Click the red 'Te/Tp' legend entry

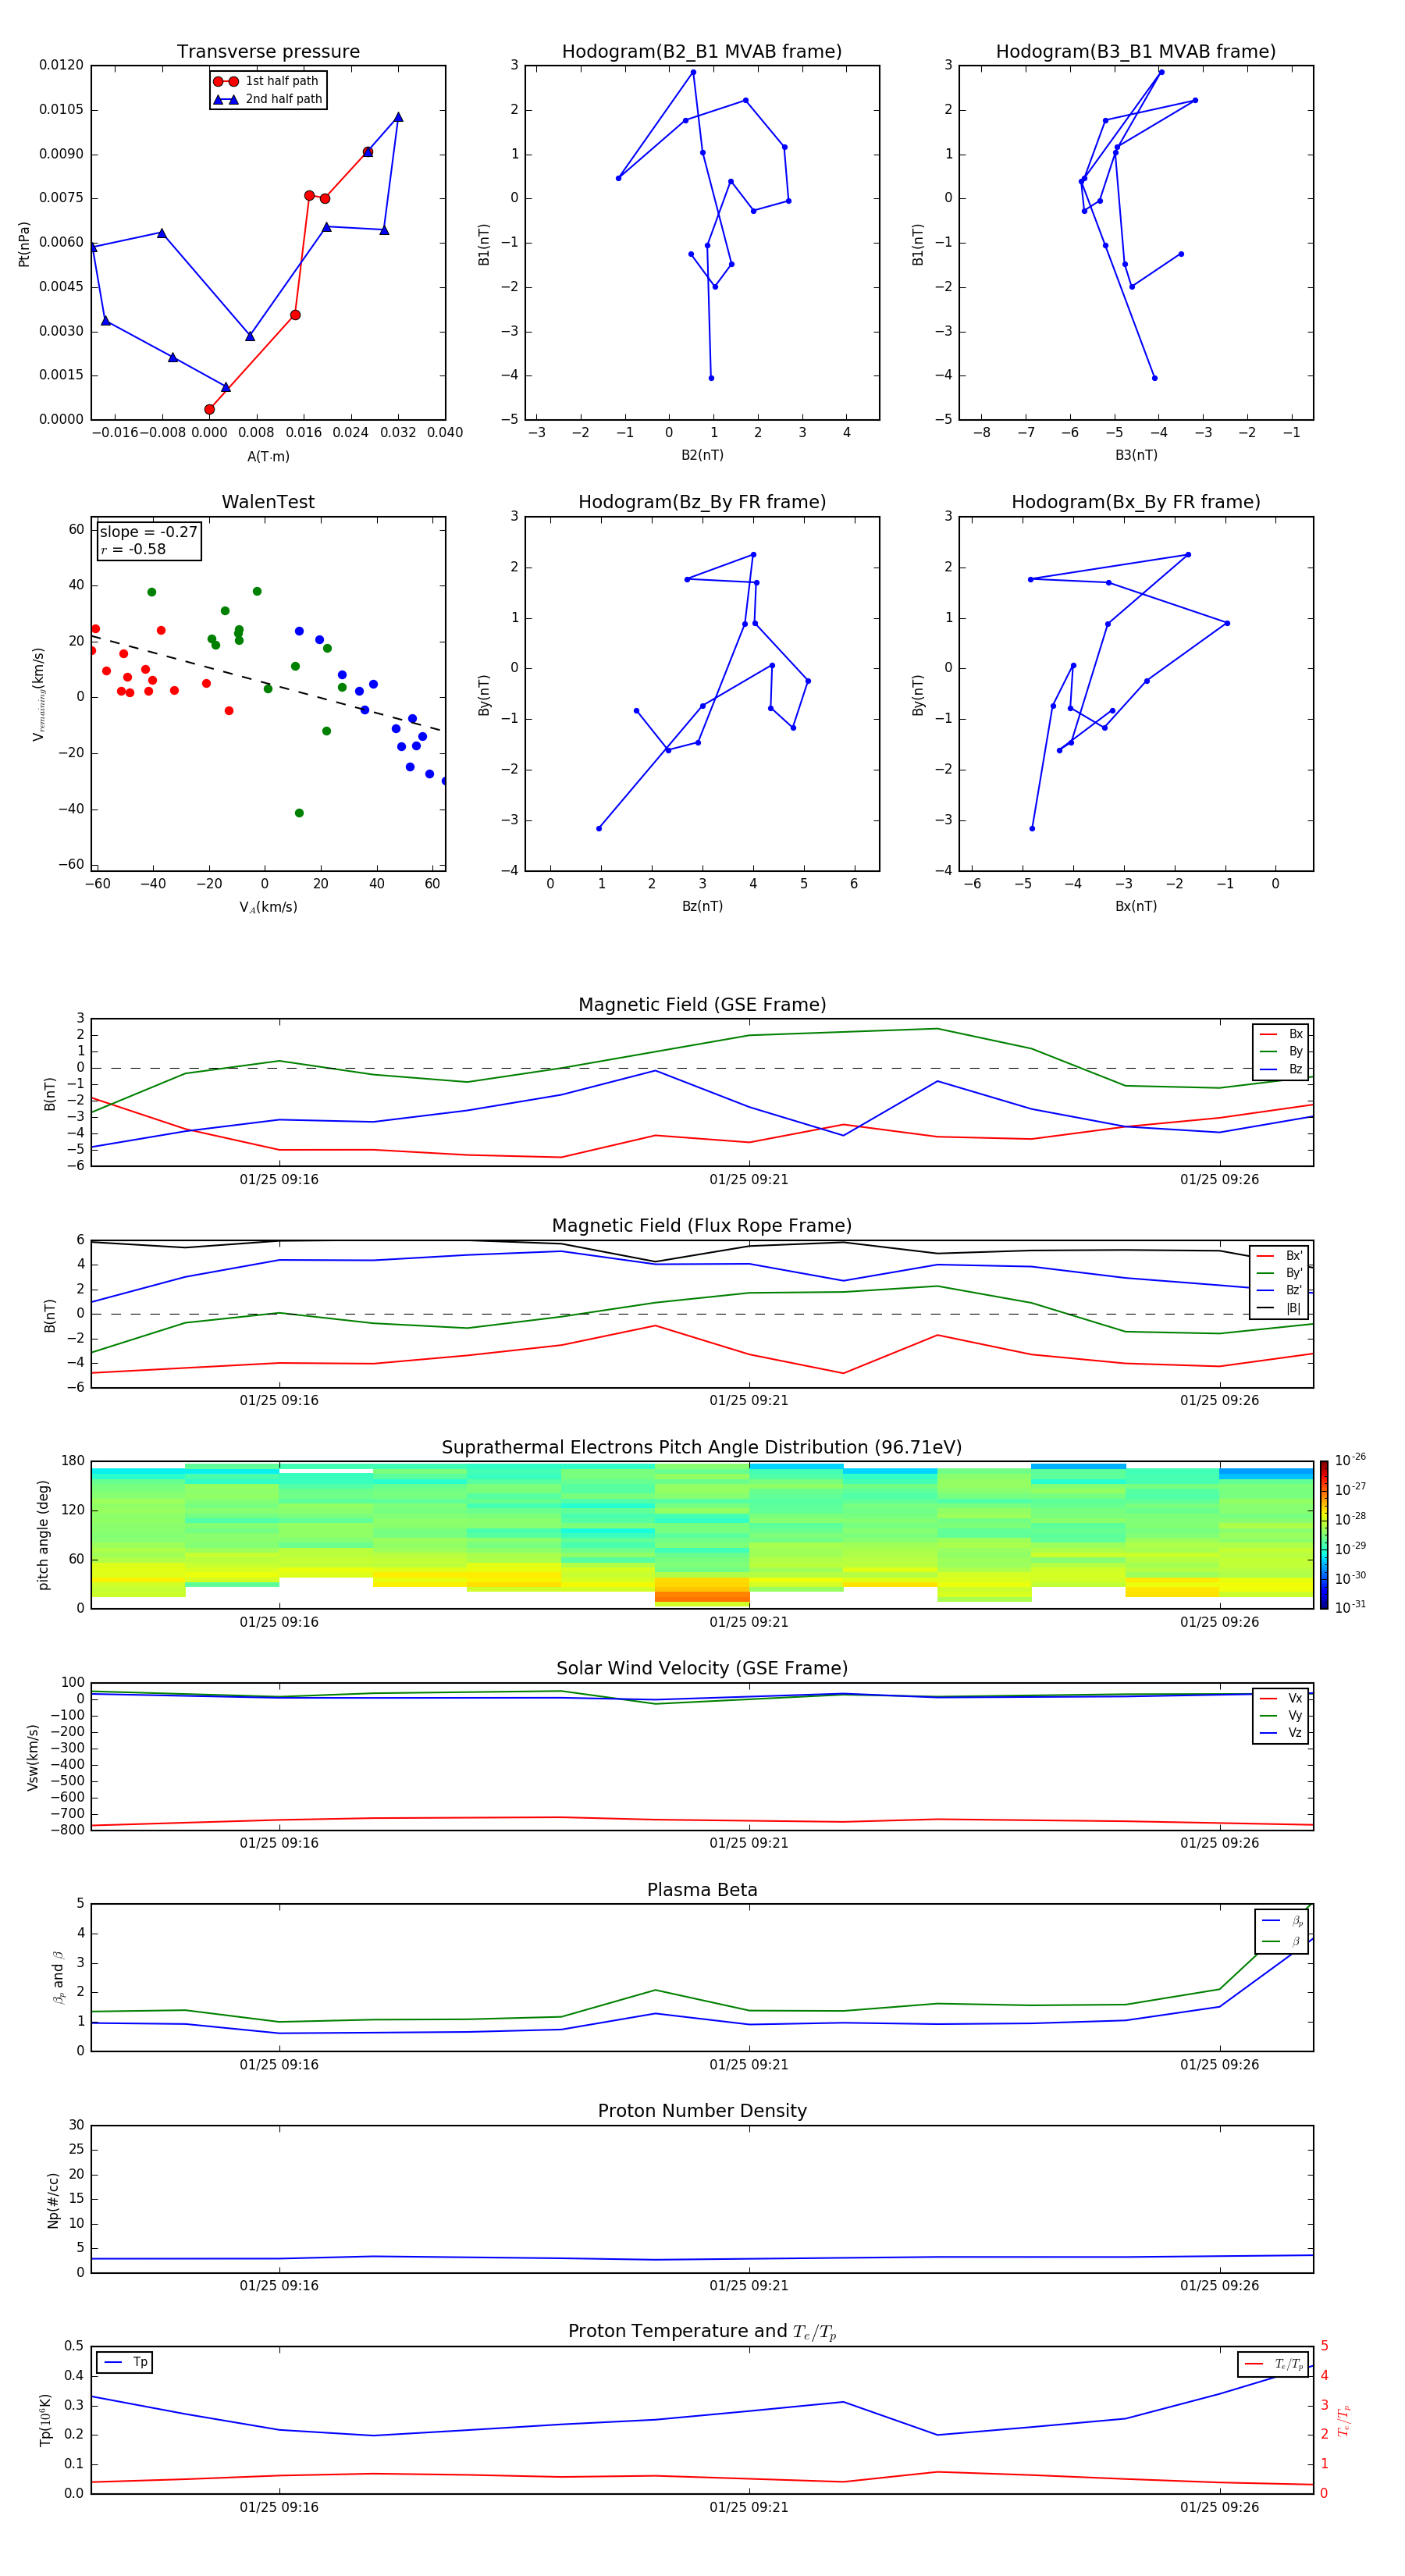(1274, 2364)
